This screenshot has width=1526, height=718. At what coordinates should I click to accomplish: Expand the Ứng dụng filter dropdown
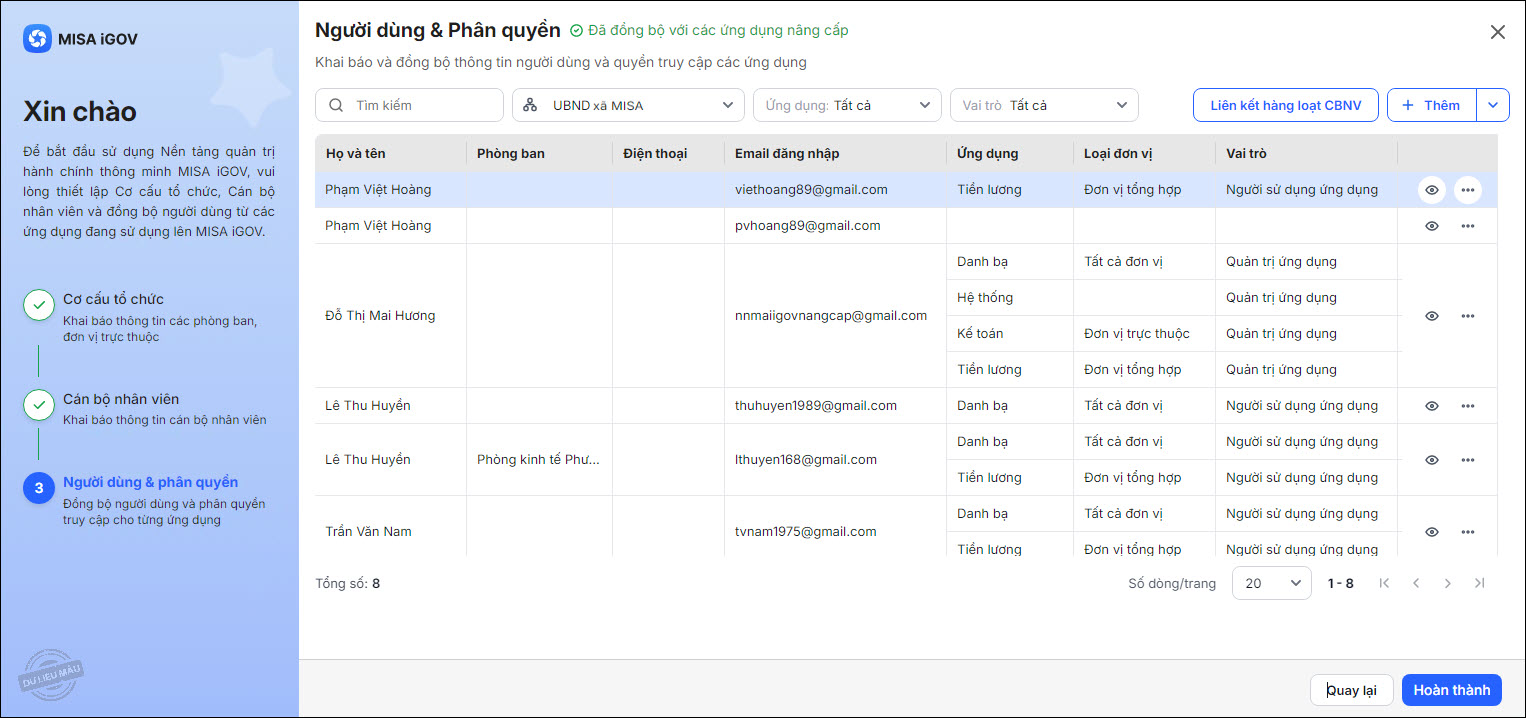pyautogui.click(x=845, y=105)
